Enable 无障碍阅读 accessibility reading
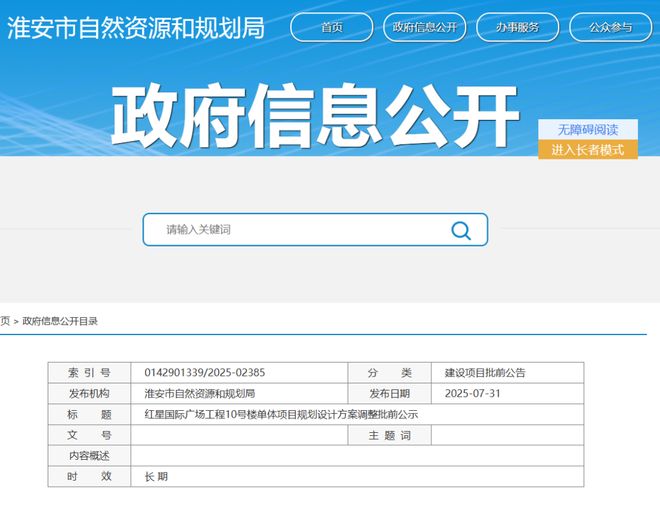The image size is (660, 505). pos(587,130)
